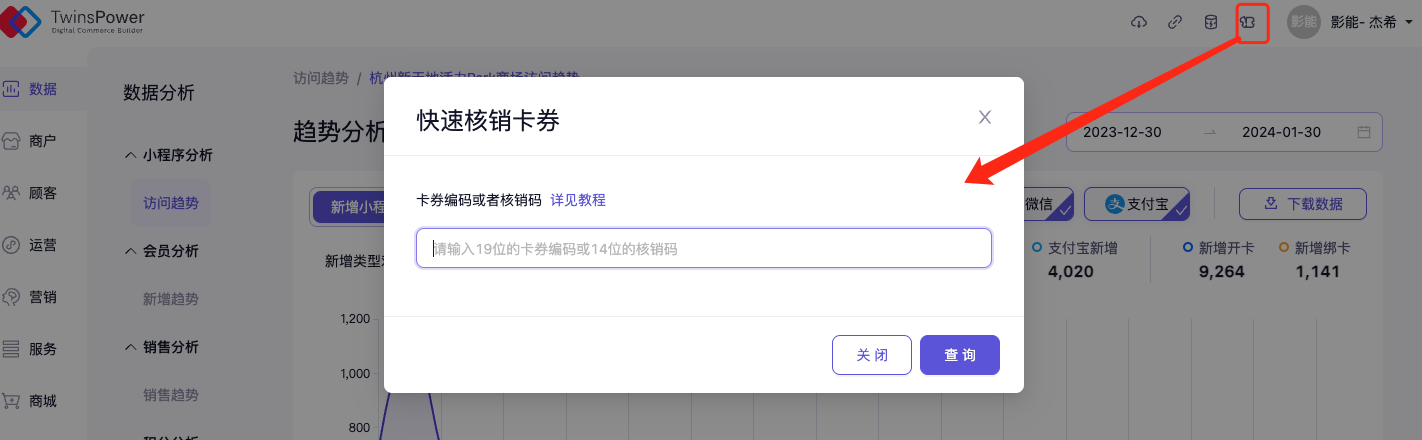Open the 营销 marketing sidebar section
This screenshot has width=1422, height=440.
coord(30,297)
